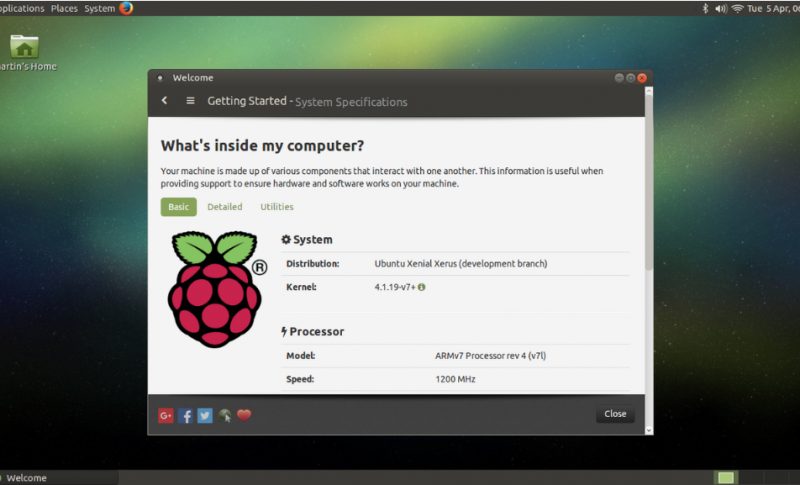Minimize the Welcome window
Screen dimensions: 800x485
(619, 78)
